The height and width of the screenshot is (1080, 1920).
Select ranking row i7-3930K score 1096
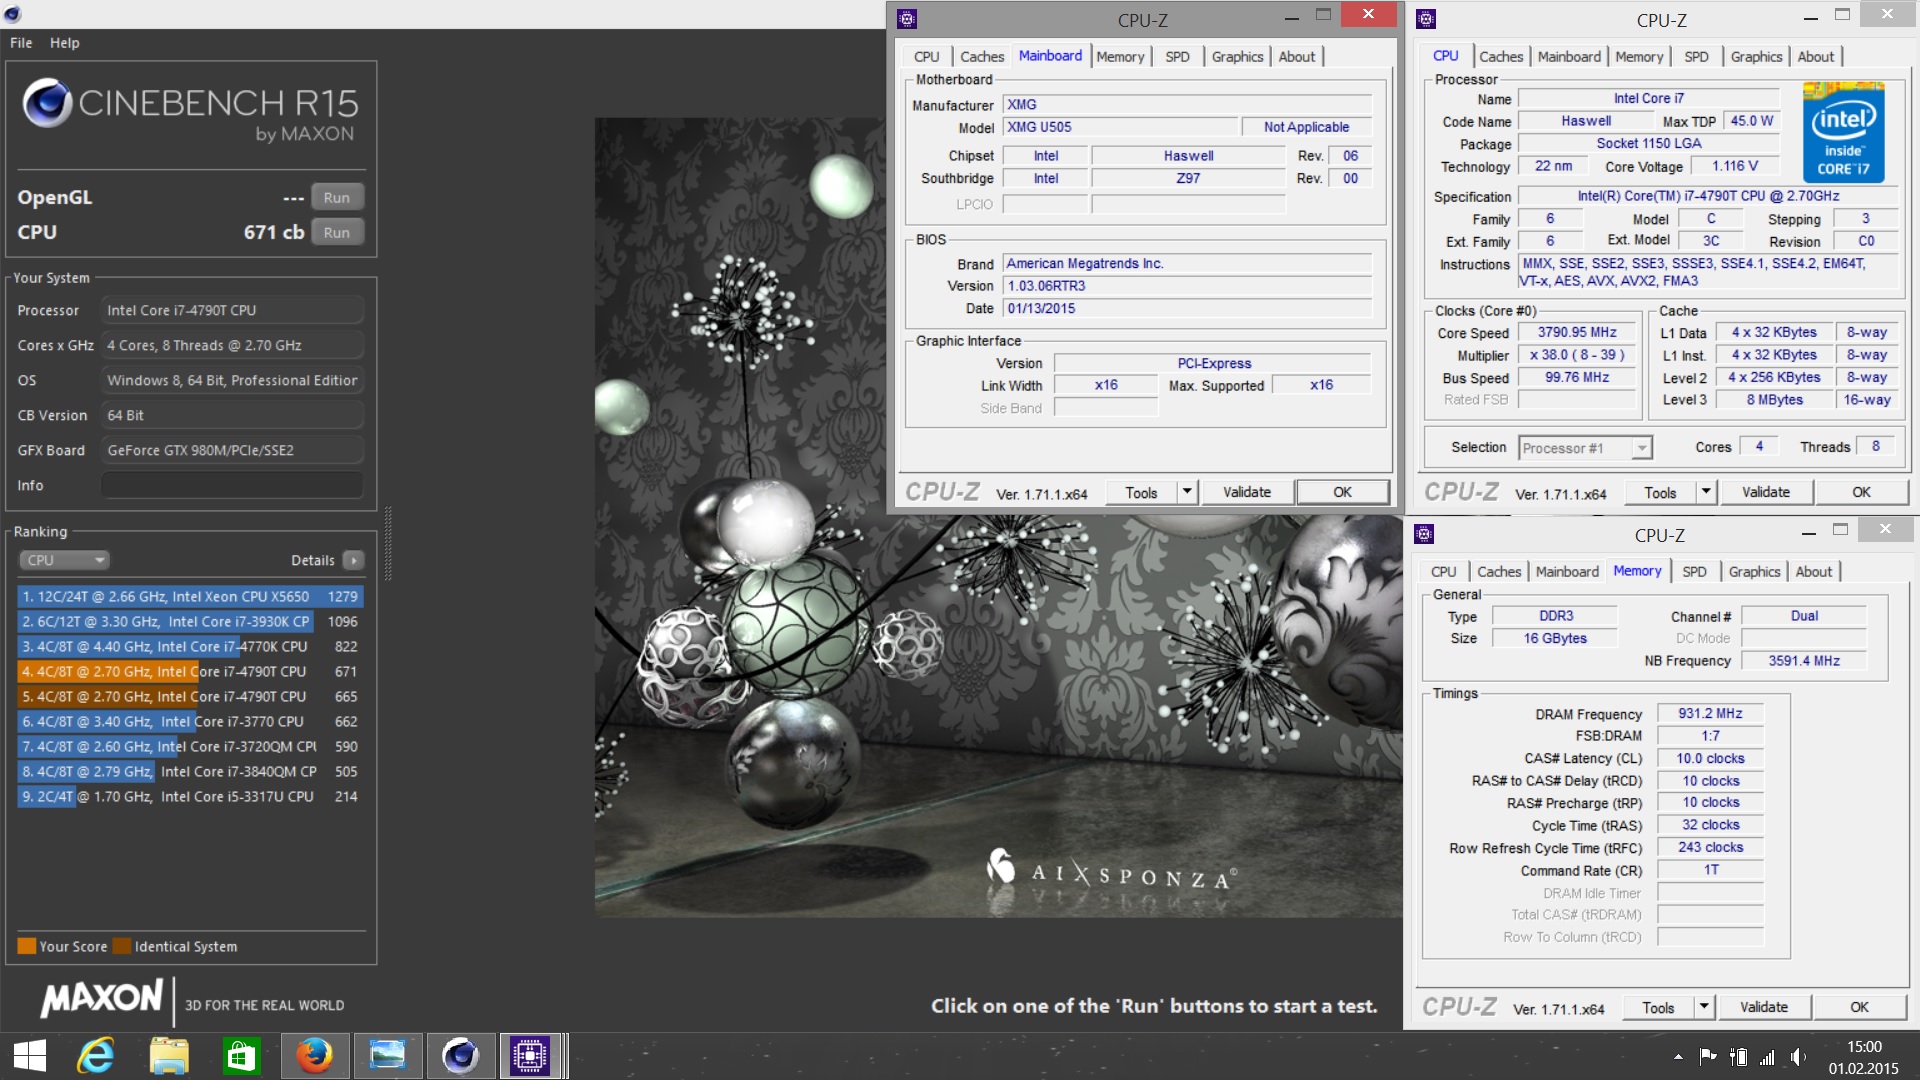[x=190, y=621]
